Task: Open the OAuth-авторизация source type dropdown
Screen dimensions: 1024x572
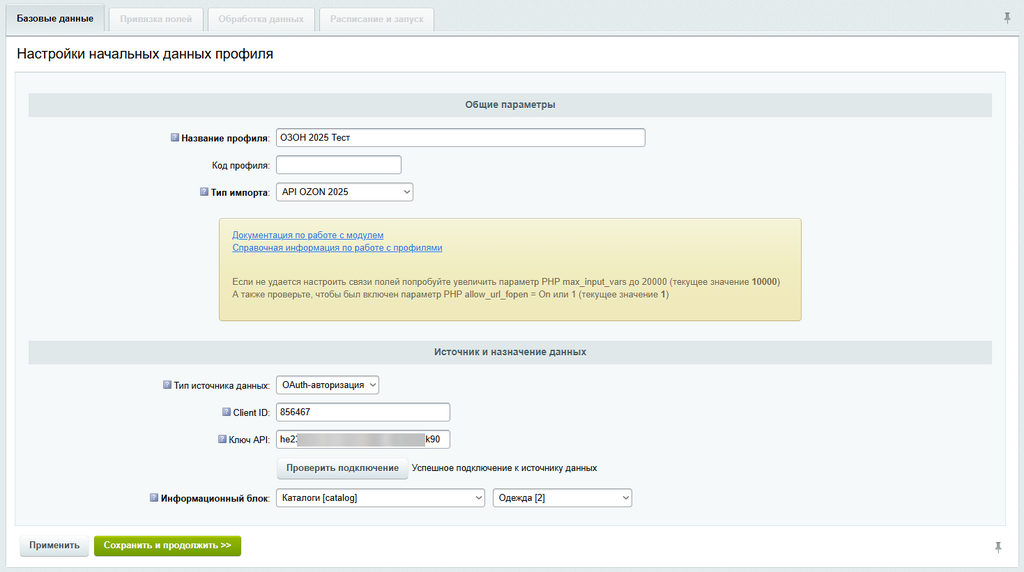Action: 328,385
